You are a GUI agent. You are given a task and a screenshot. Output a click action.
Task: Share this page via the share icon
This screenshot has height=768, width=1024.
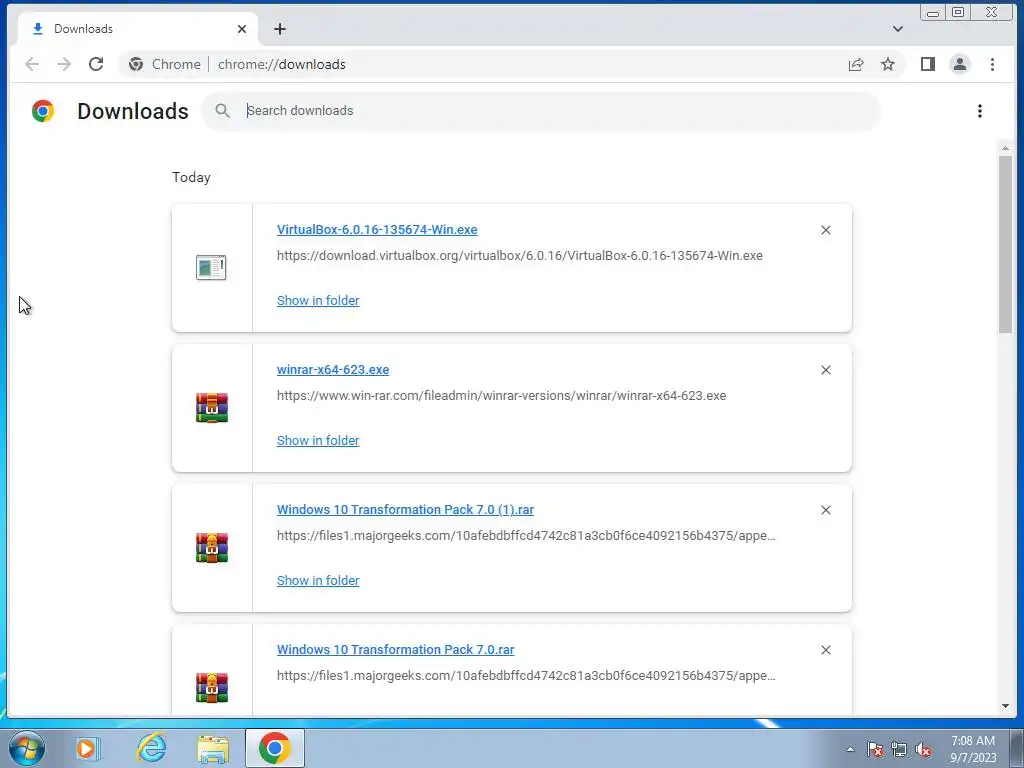tap(856, 64)
